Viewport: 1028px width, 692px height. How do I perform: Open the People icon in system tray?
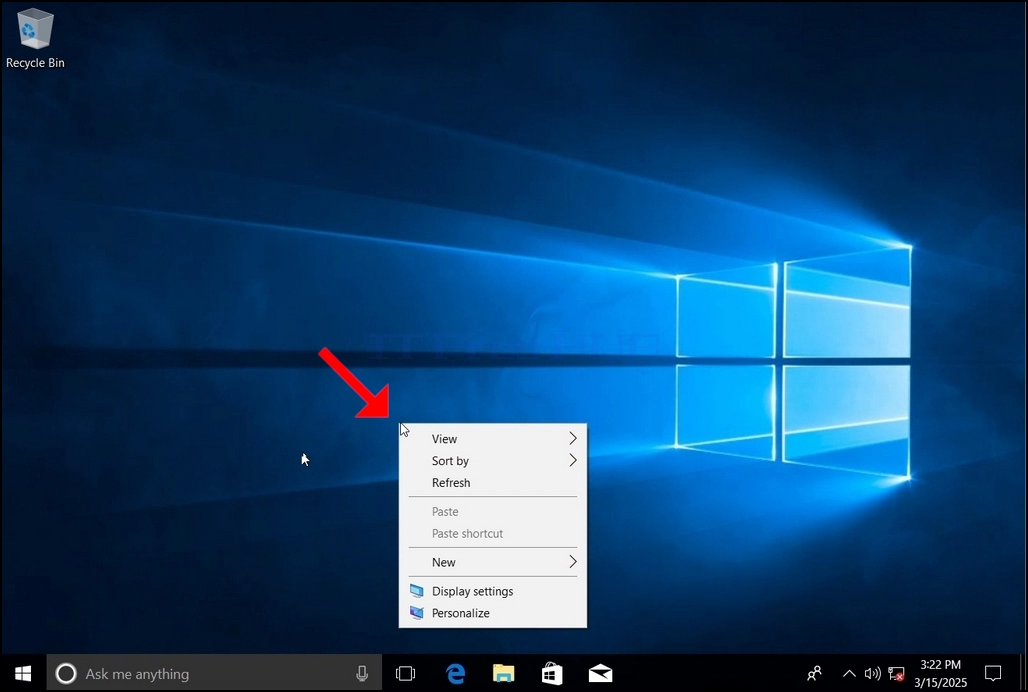814,674
